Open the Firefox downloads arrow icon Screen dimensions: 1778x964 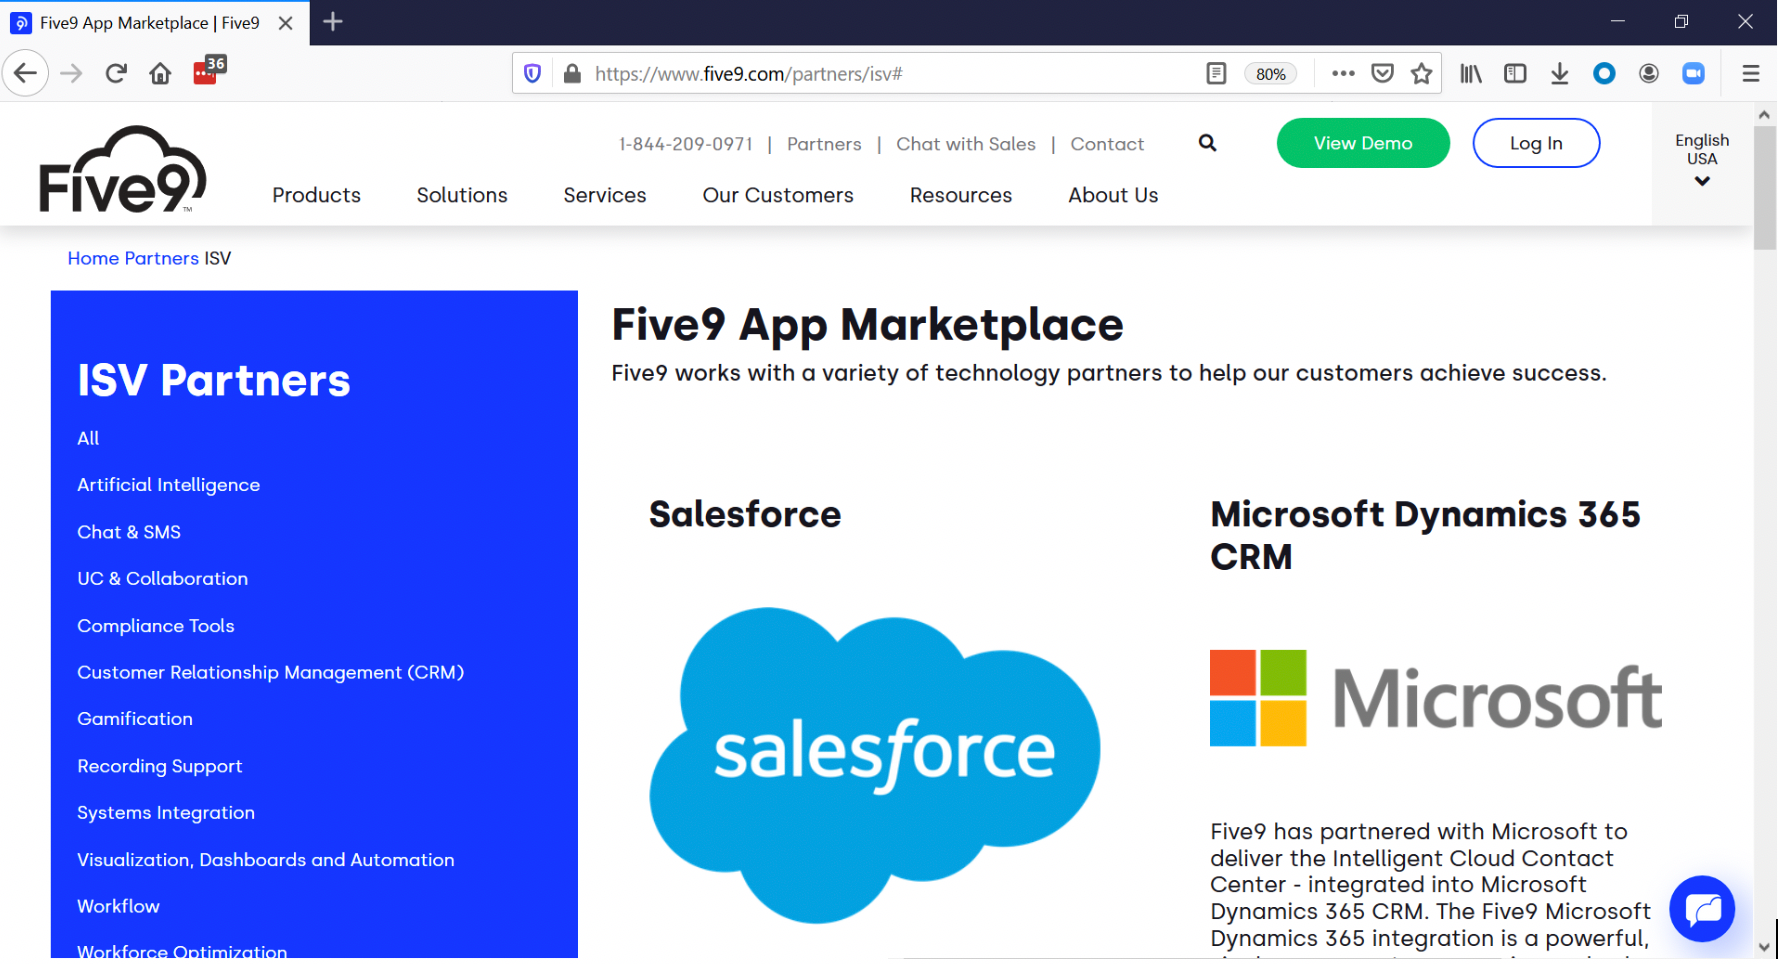pyautogui.click(x=1559, y=73)
